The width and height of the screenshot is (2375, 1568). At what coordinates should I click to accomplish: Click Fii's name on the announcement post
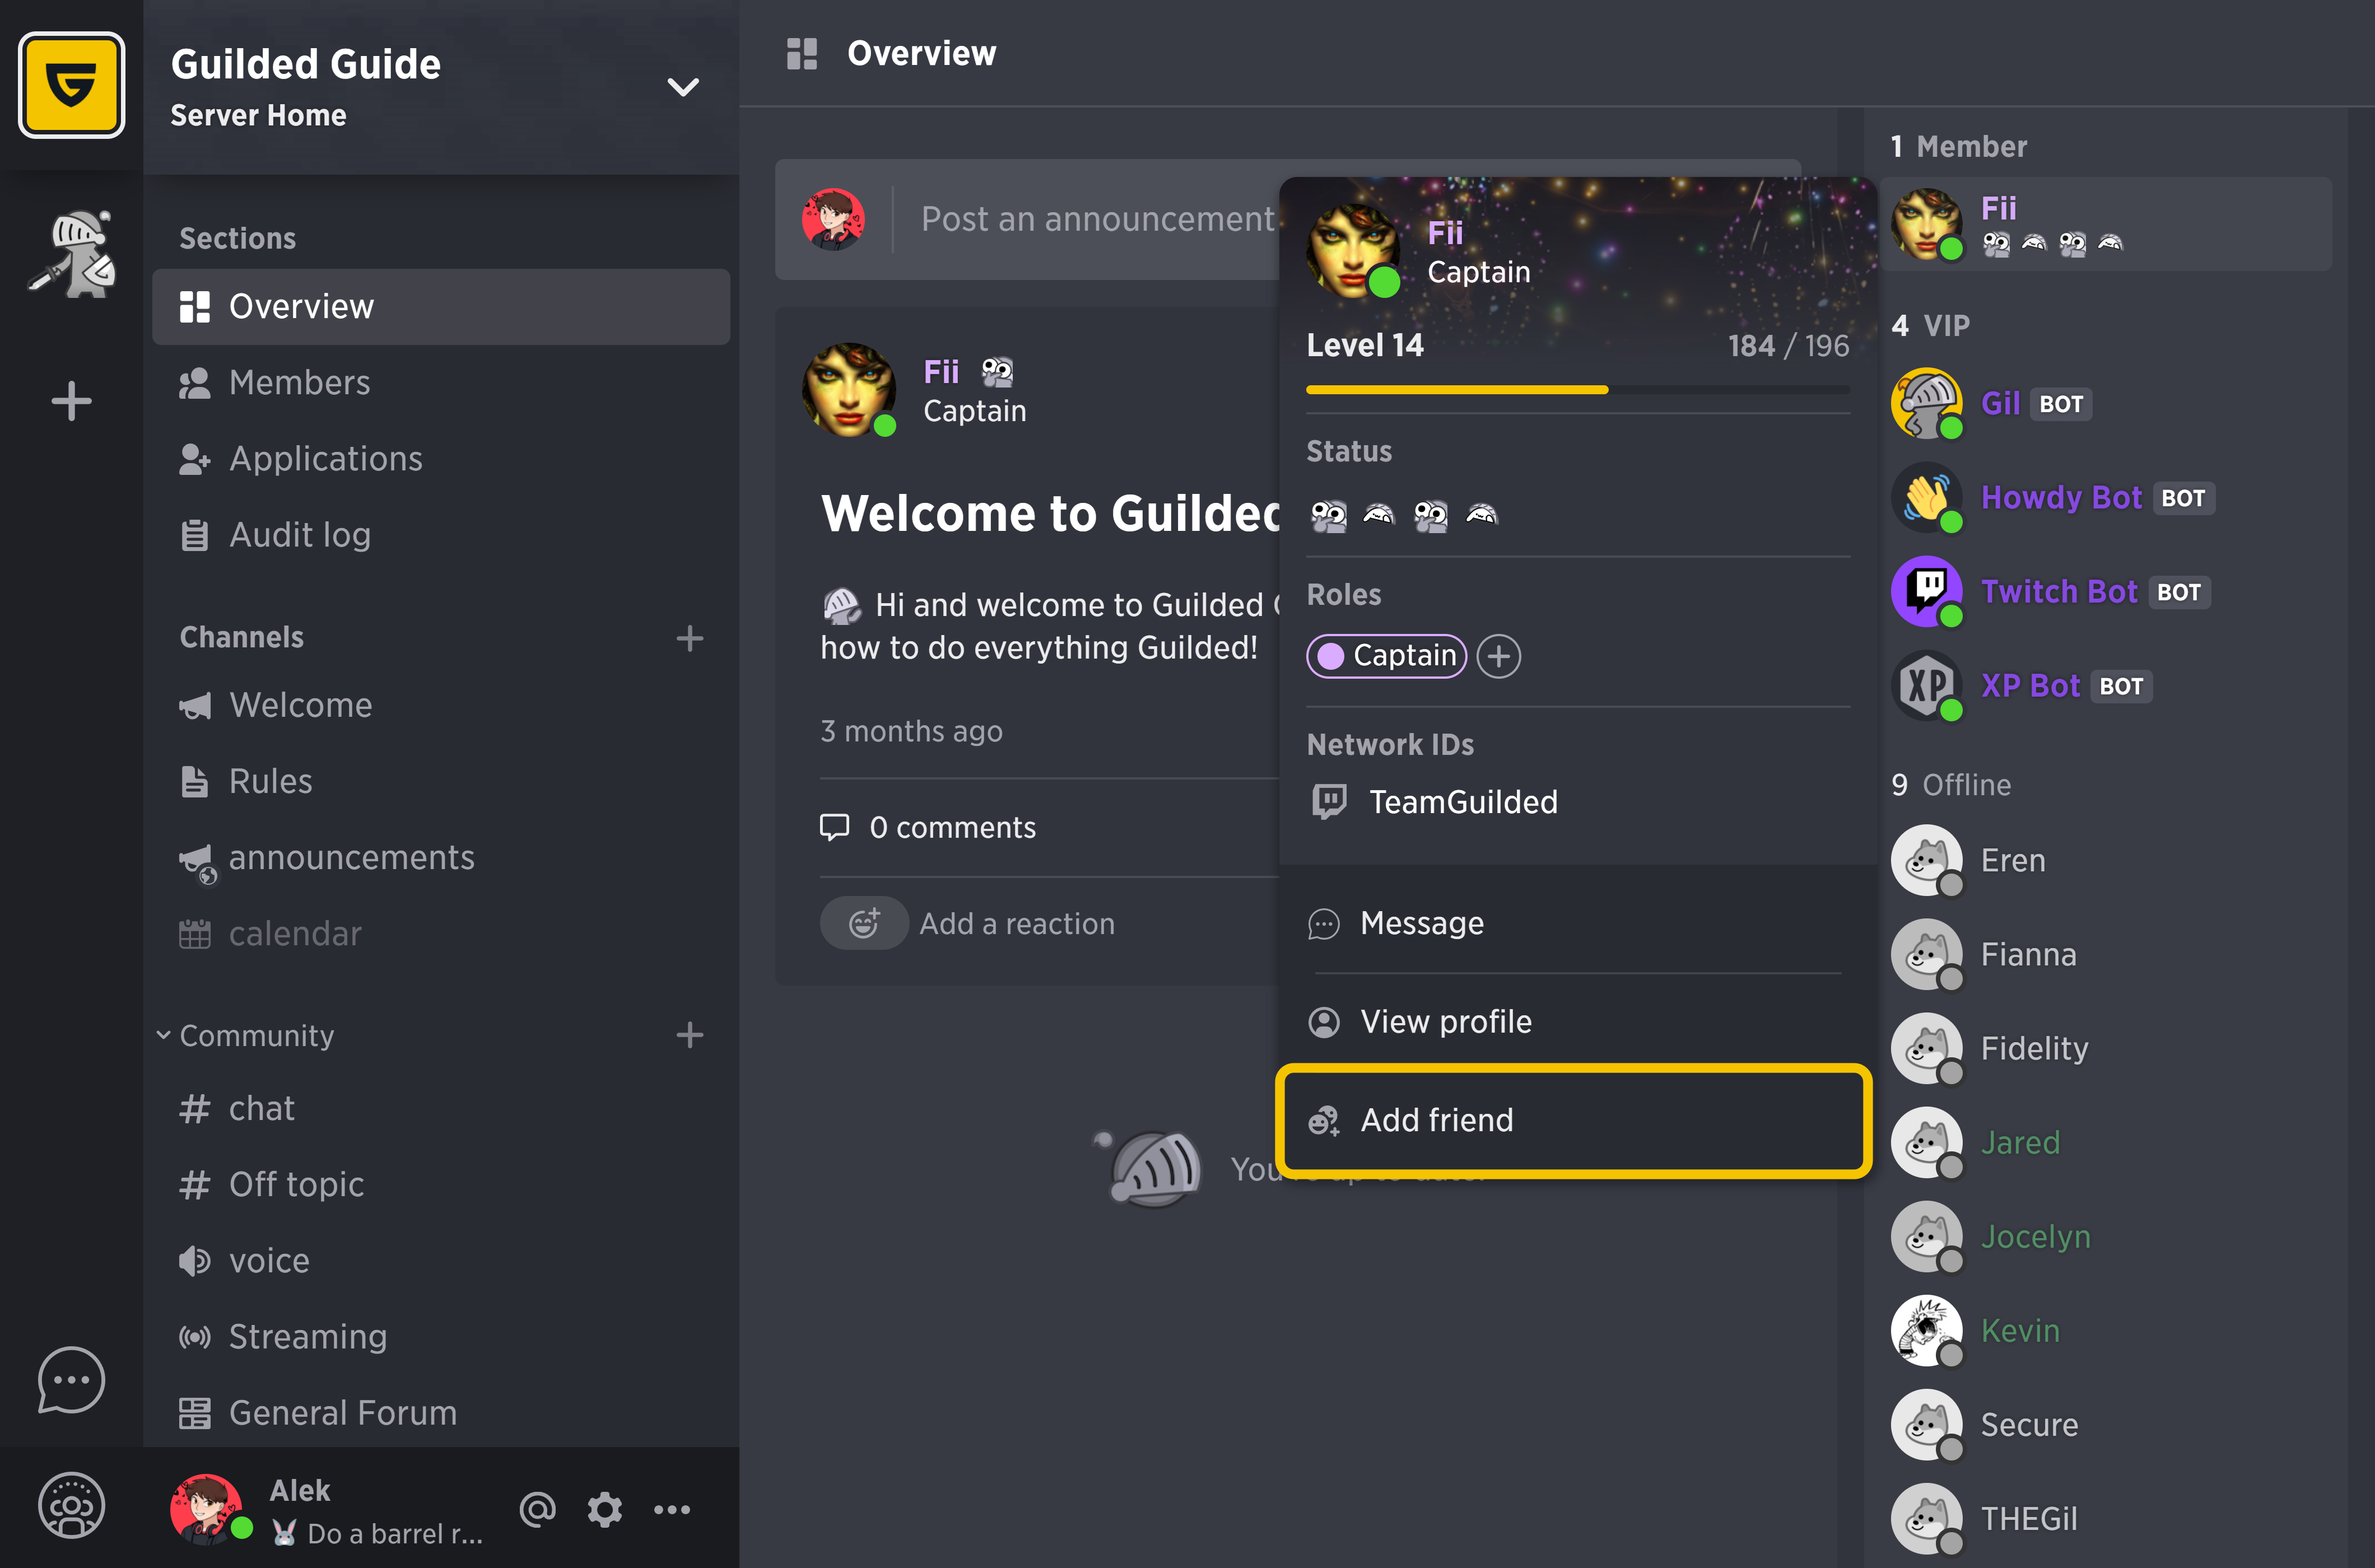[x=941, y=372]
